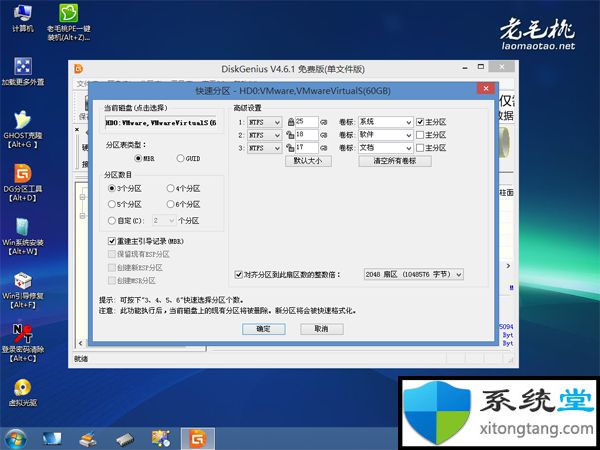Image resolution: width=600 pixels, height=450 pixels.
Task: Toggle 重建主引导记录(MBR) checkbox
Action: [x=112, y=241]
